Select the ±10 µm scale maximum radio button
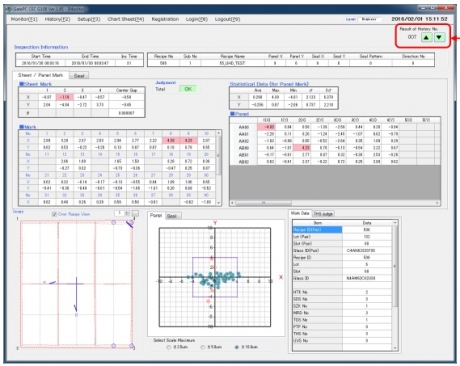The image size is (460, 366). [x=237, y=347]
